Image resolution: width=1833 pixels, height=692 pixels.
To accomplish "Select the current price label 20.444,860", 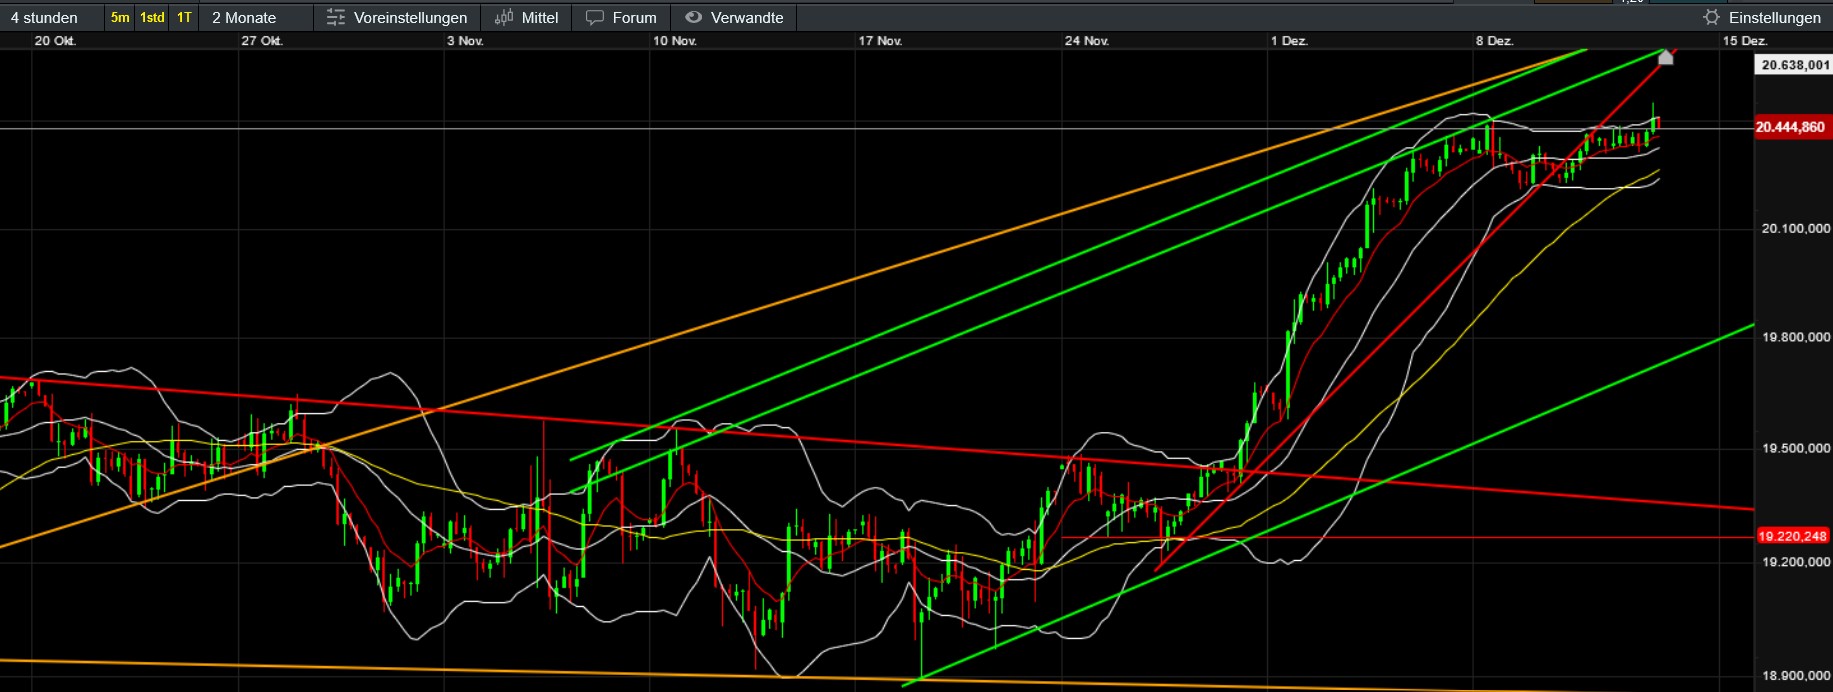I will tap(1791, 127).
